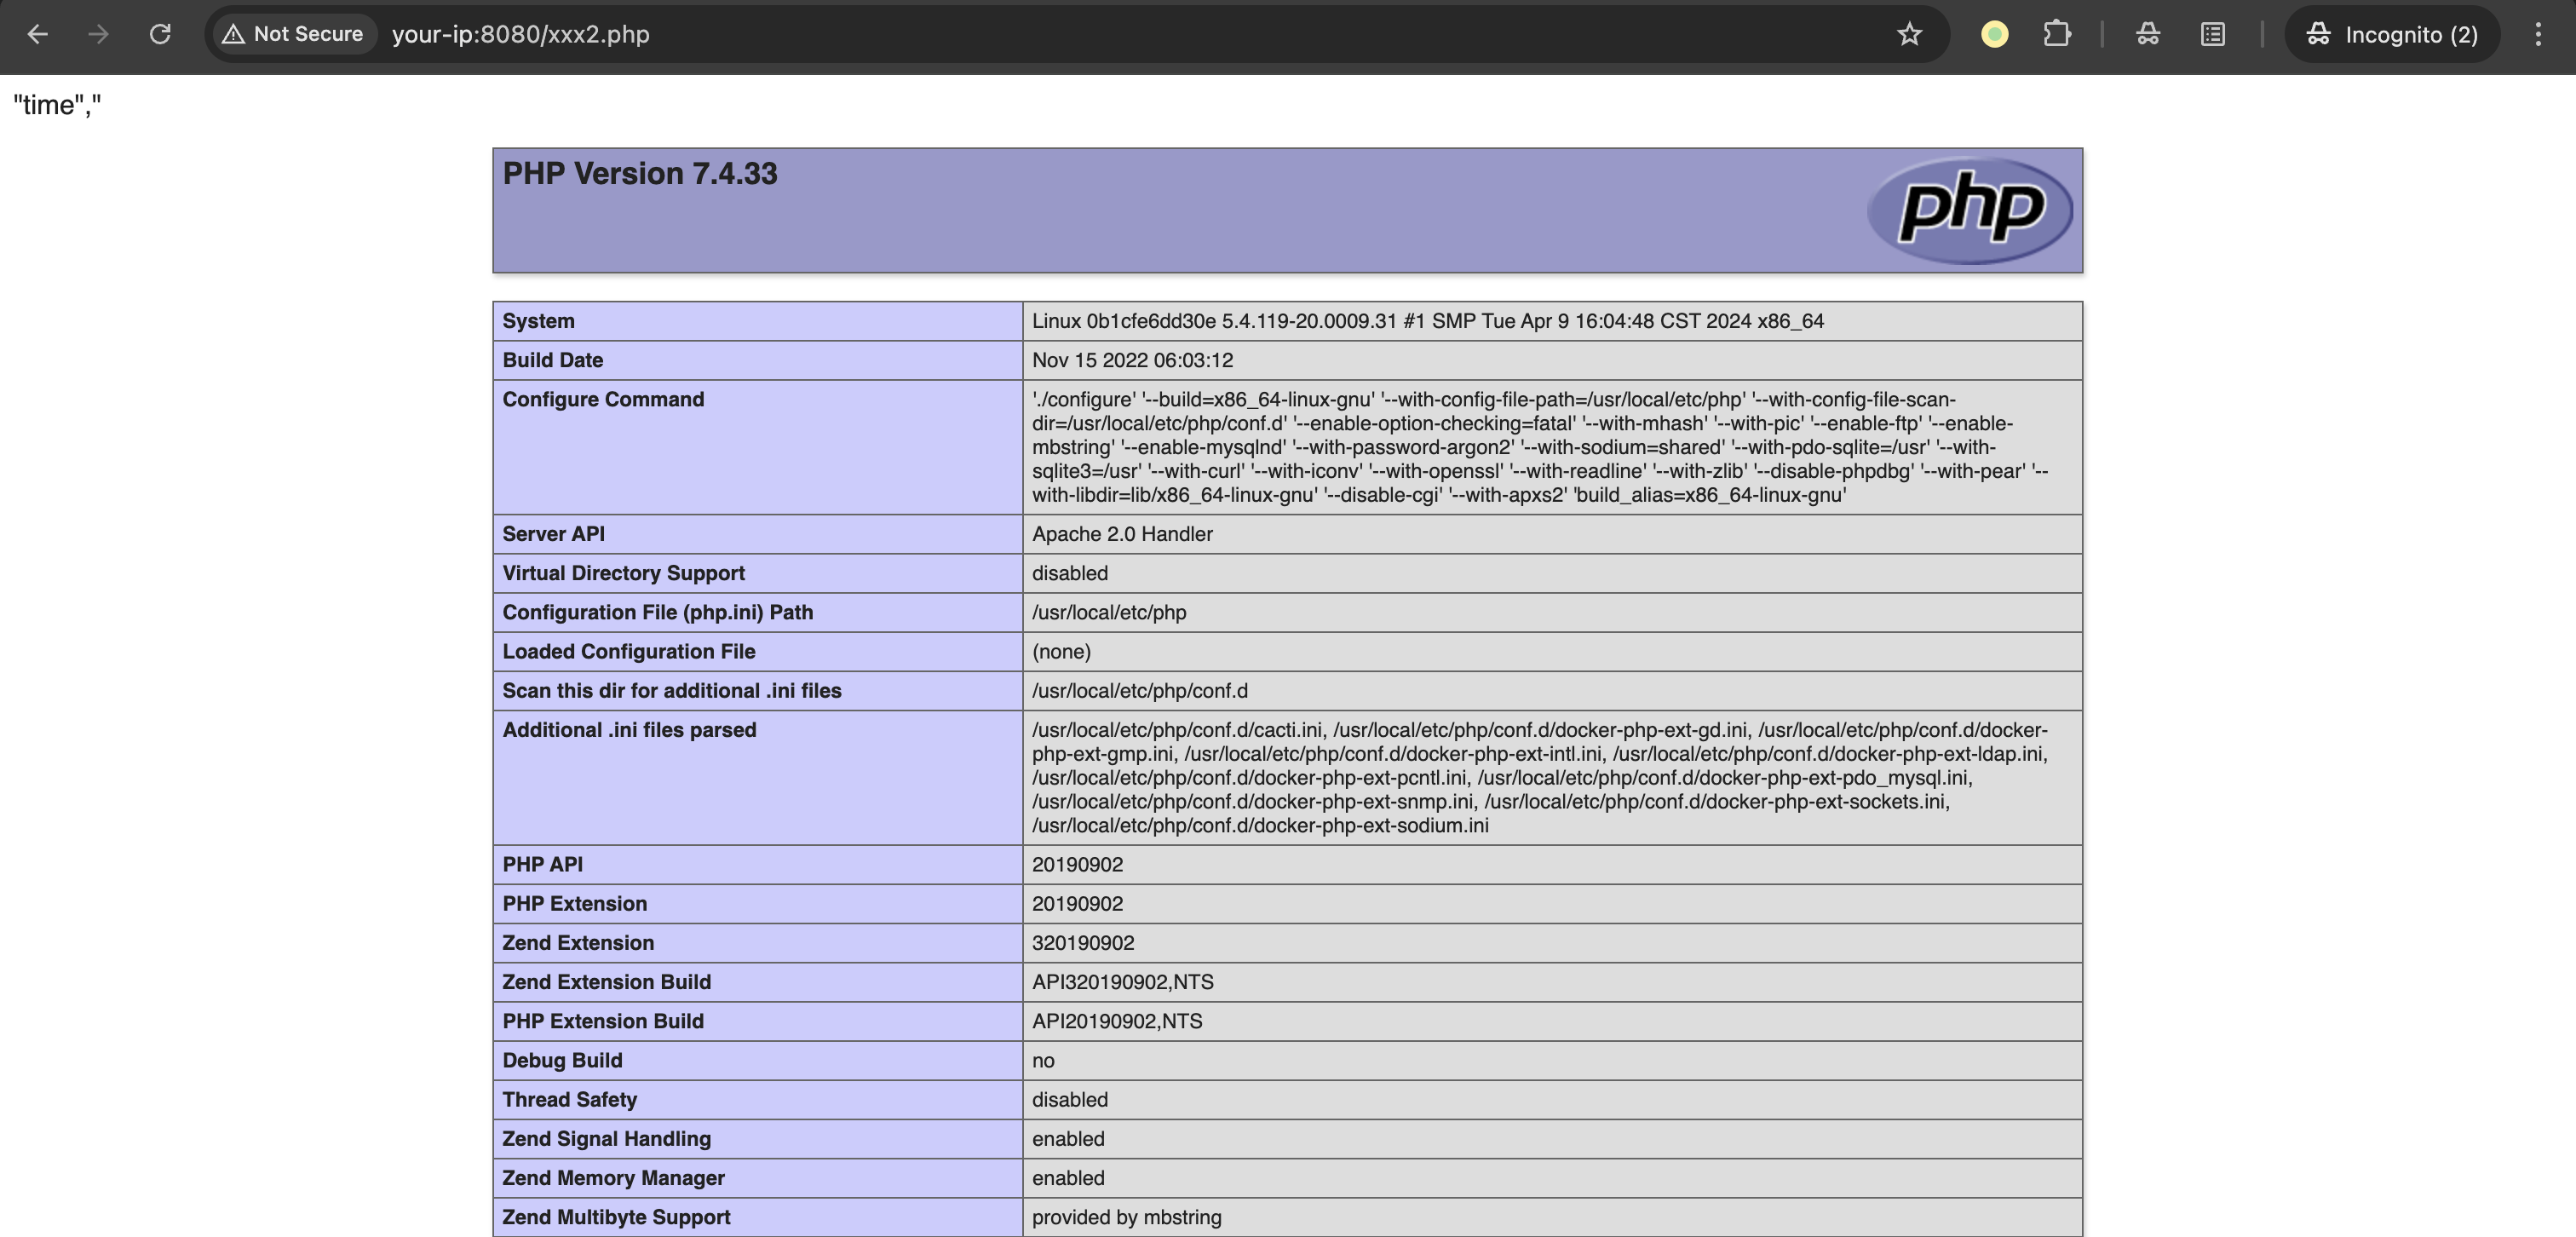The width and height of the screenshot is (2576, 1237).
Task: Click the browser back arrow
Action: tap(38, 34)
